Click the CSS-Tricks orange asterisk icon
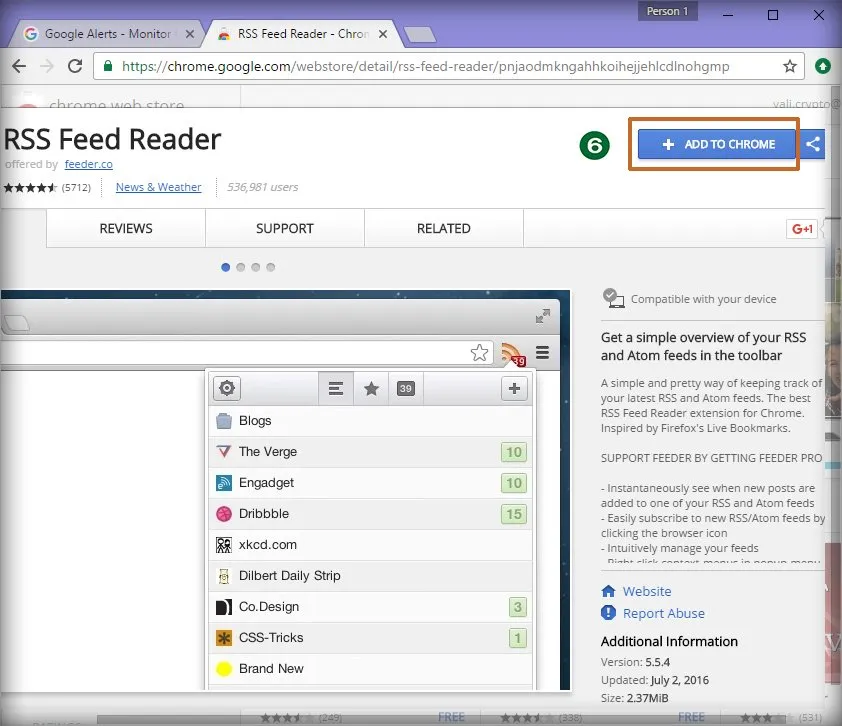 click(x=224, y=638)
